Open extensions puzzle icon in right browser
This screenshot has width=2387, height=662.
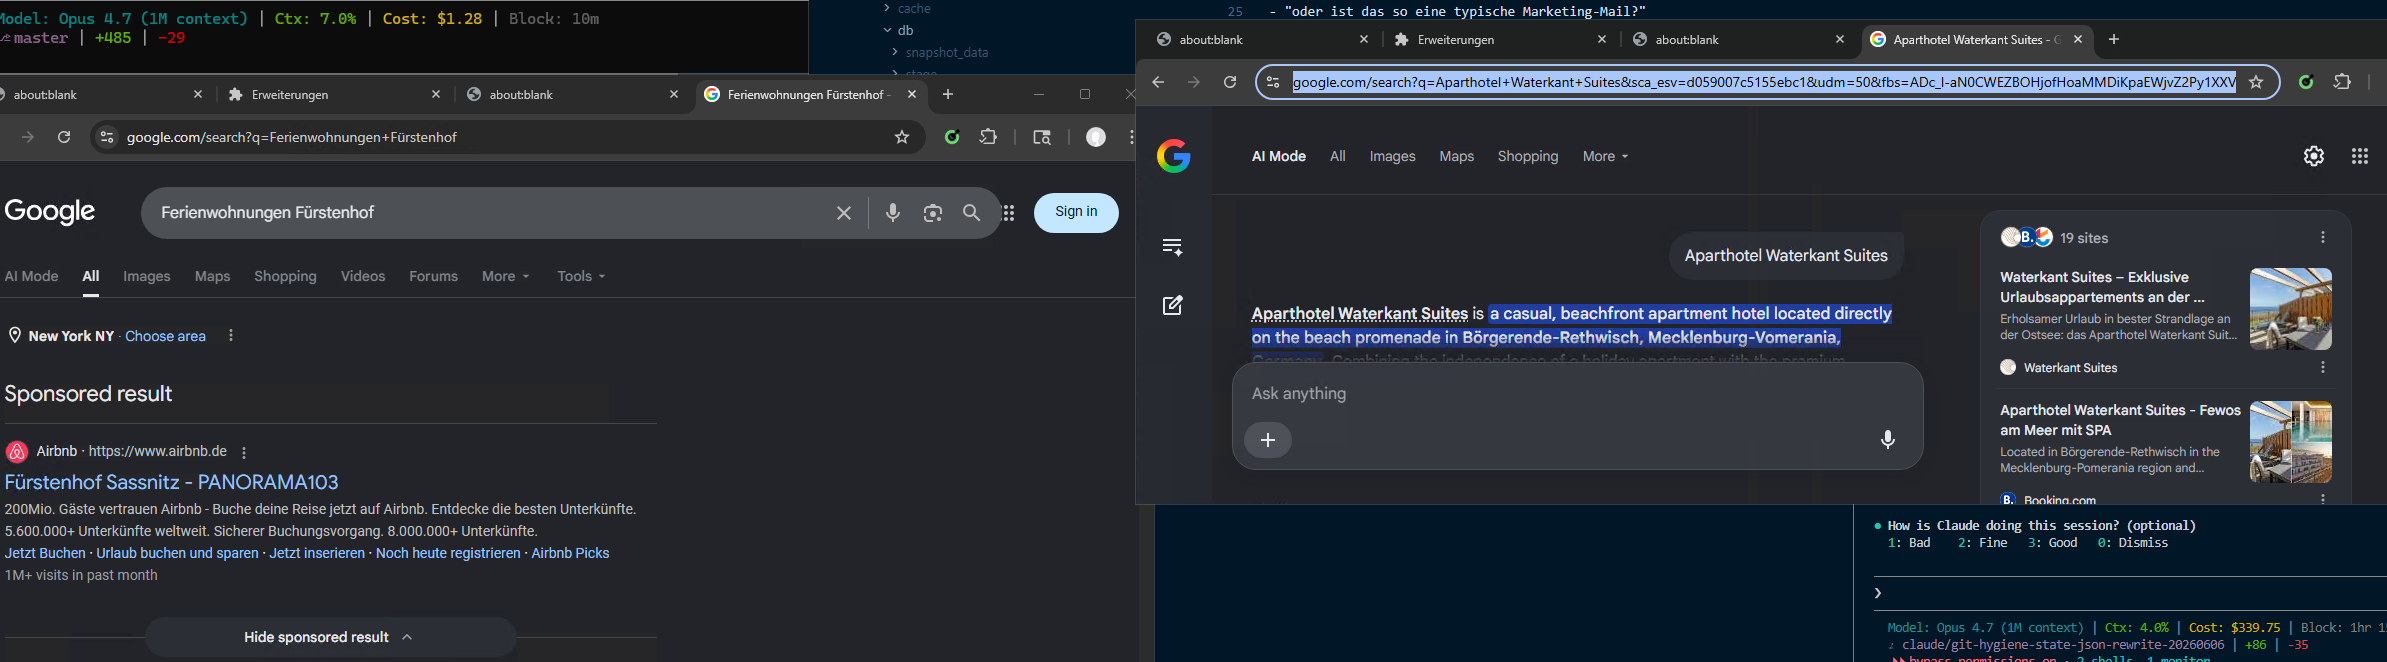[x=2342, y=82]
